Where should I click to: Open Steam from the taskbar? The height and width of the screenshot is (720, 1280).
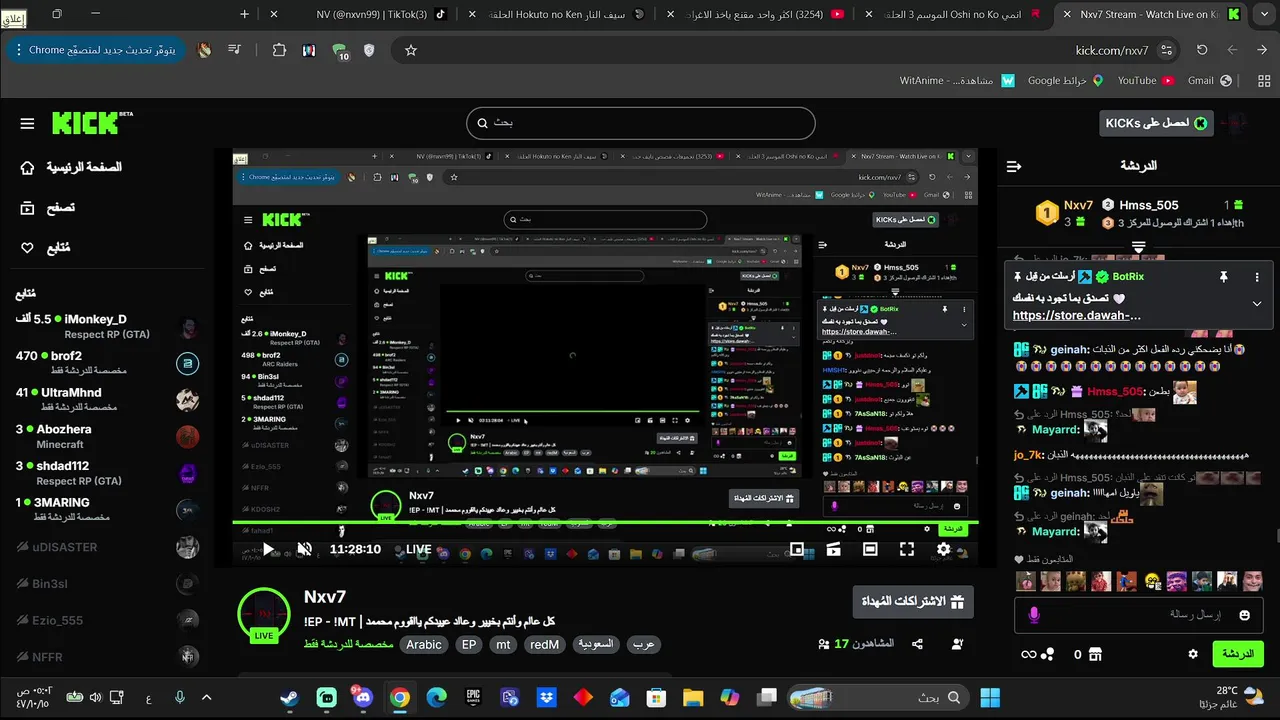point(289,697)
